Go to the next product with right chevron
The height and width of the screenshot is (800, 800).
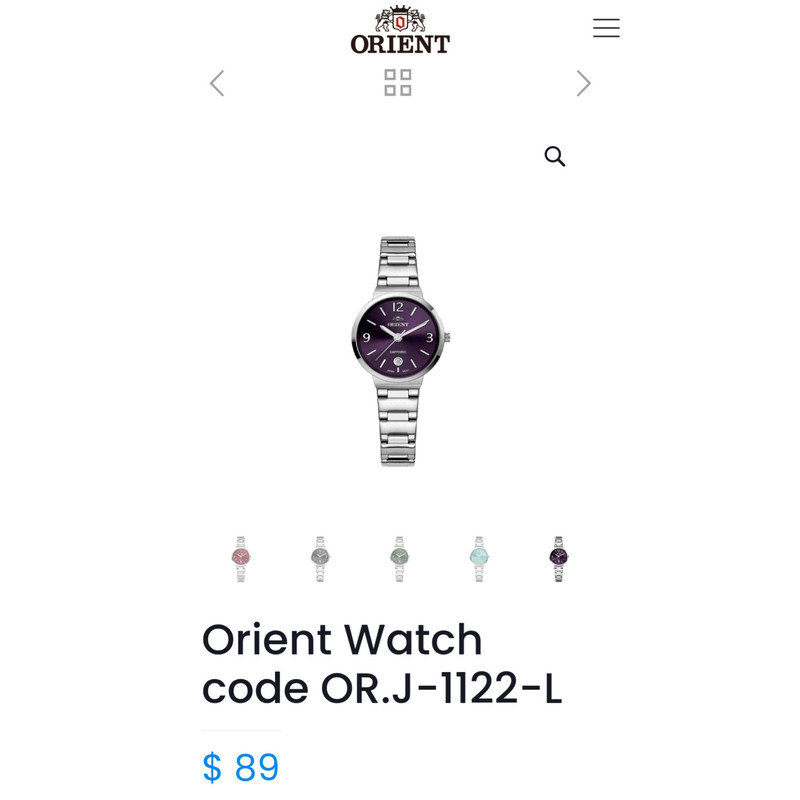[x=584, y=83]
